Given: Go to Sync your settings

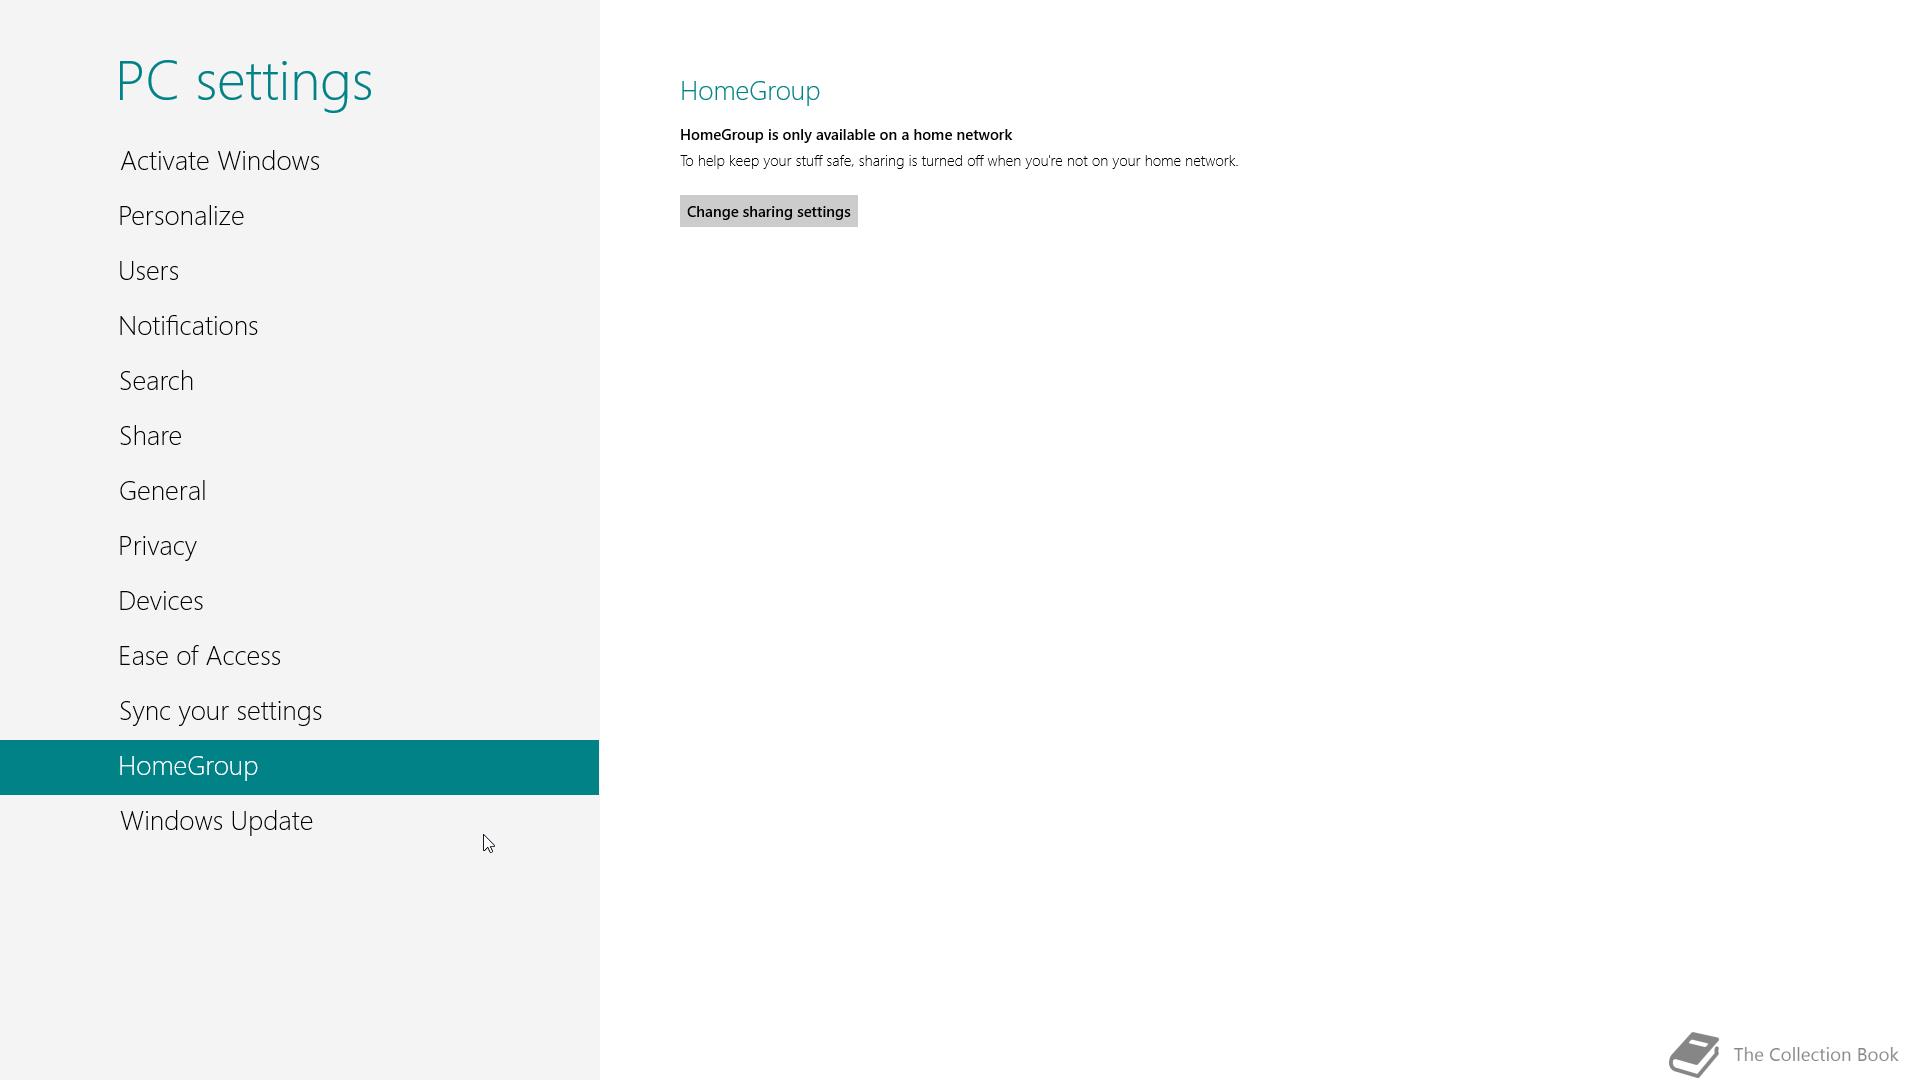Looking at the screenshot, I should pos(220,711).
